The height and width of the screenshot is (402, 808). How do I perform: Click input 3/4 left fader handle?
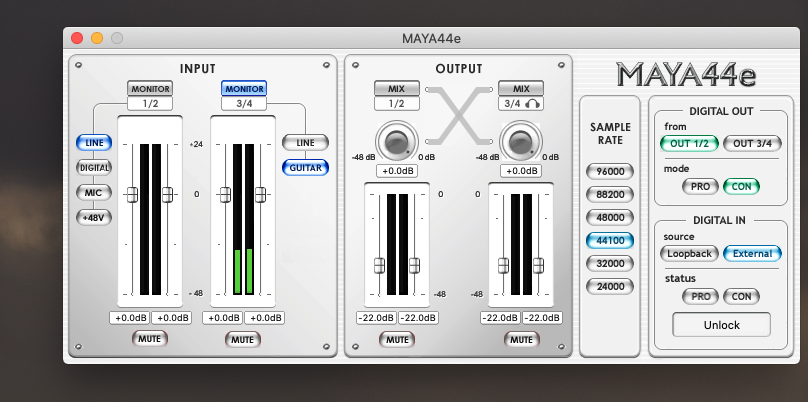click(225, 194)
